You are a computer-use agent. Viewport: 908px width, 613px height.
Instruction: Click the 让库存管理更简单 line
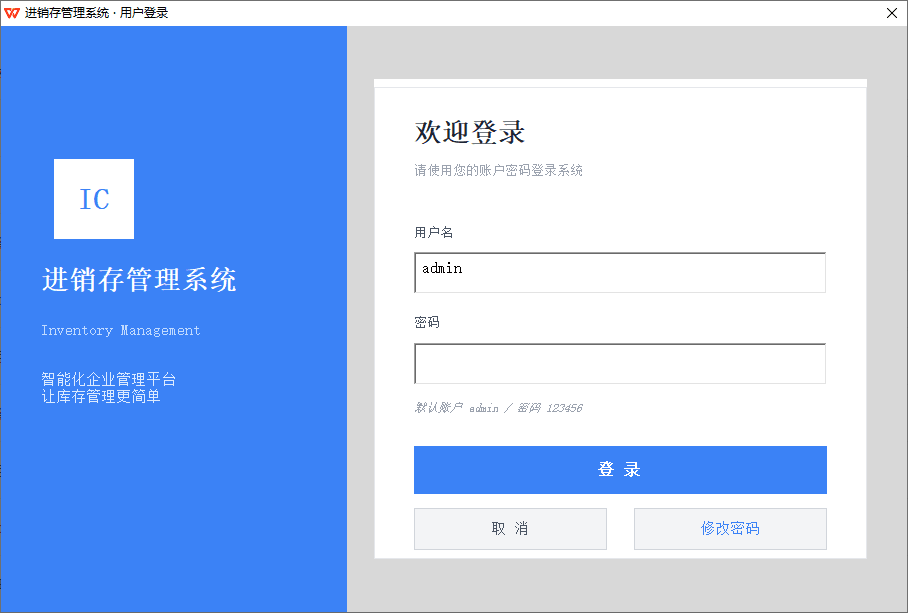101,397
